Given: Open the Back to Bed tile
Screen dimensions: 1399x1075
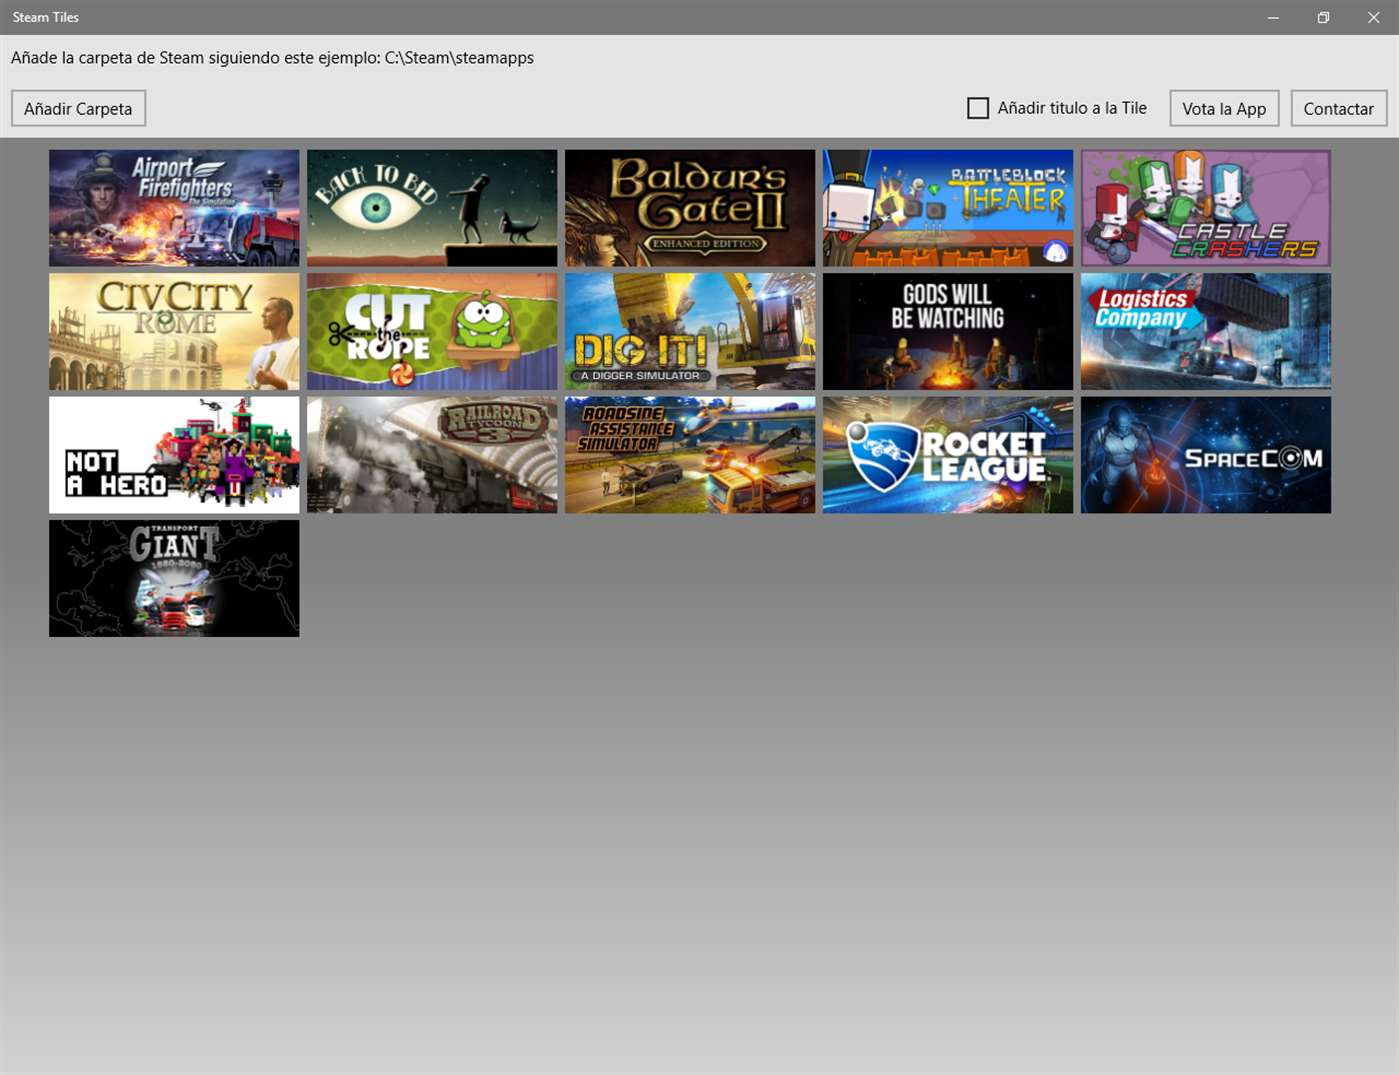Looking at the screenshot, I should pyautogui.click(x=432, y=208).
